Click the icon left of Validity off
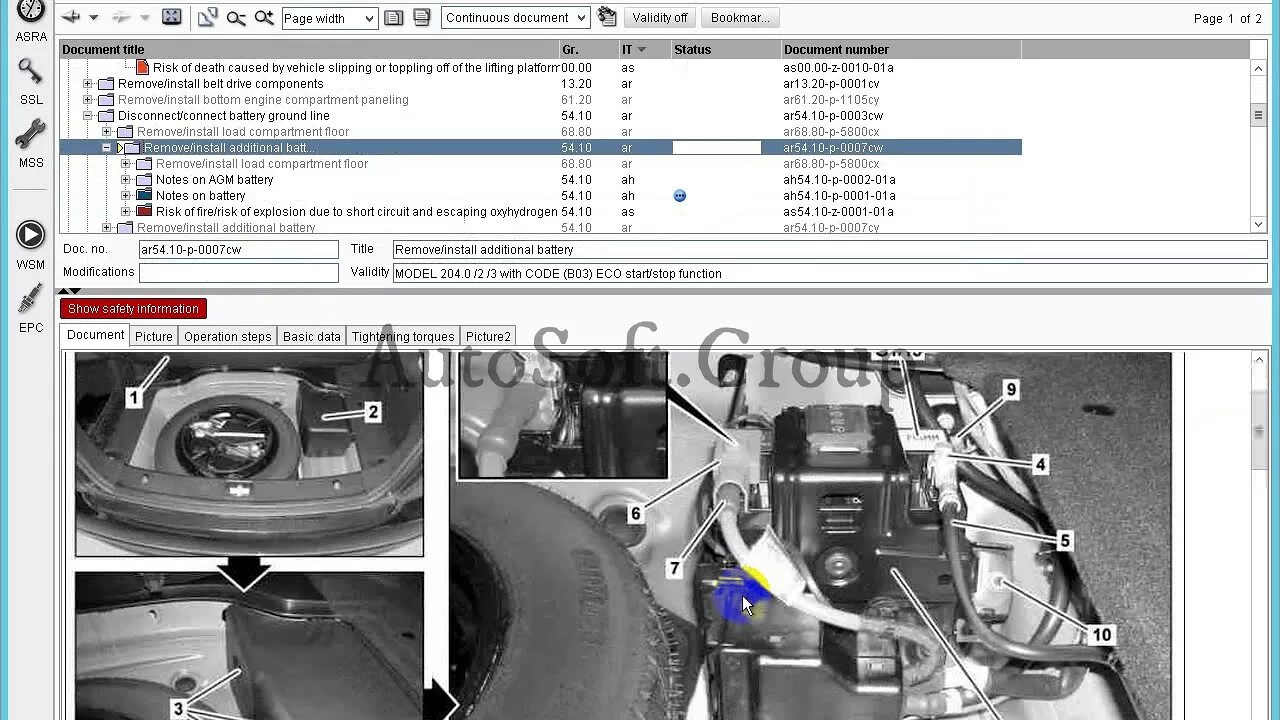Screen dimensions: 1280x720 (607, 17)
